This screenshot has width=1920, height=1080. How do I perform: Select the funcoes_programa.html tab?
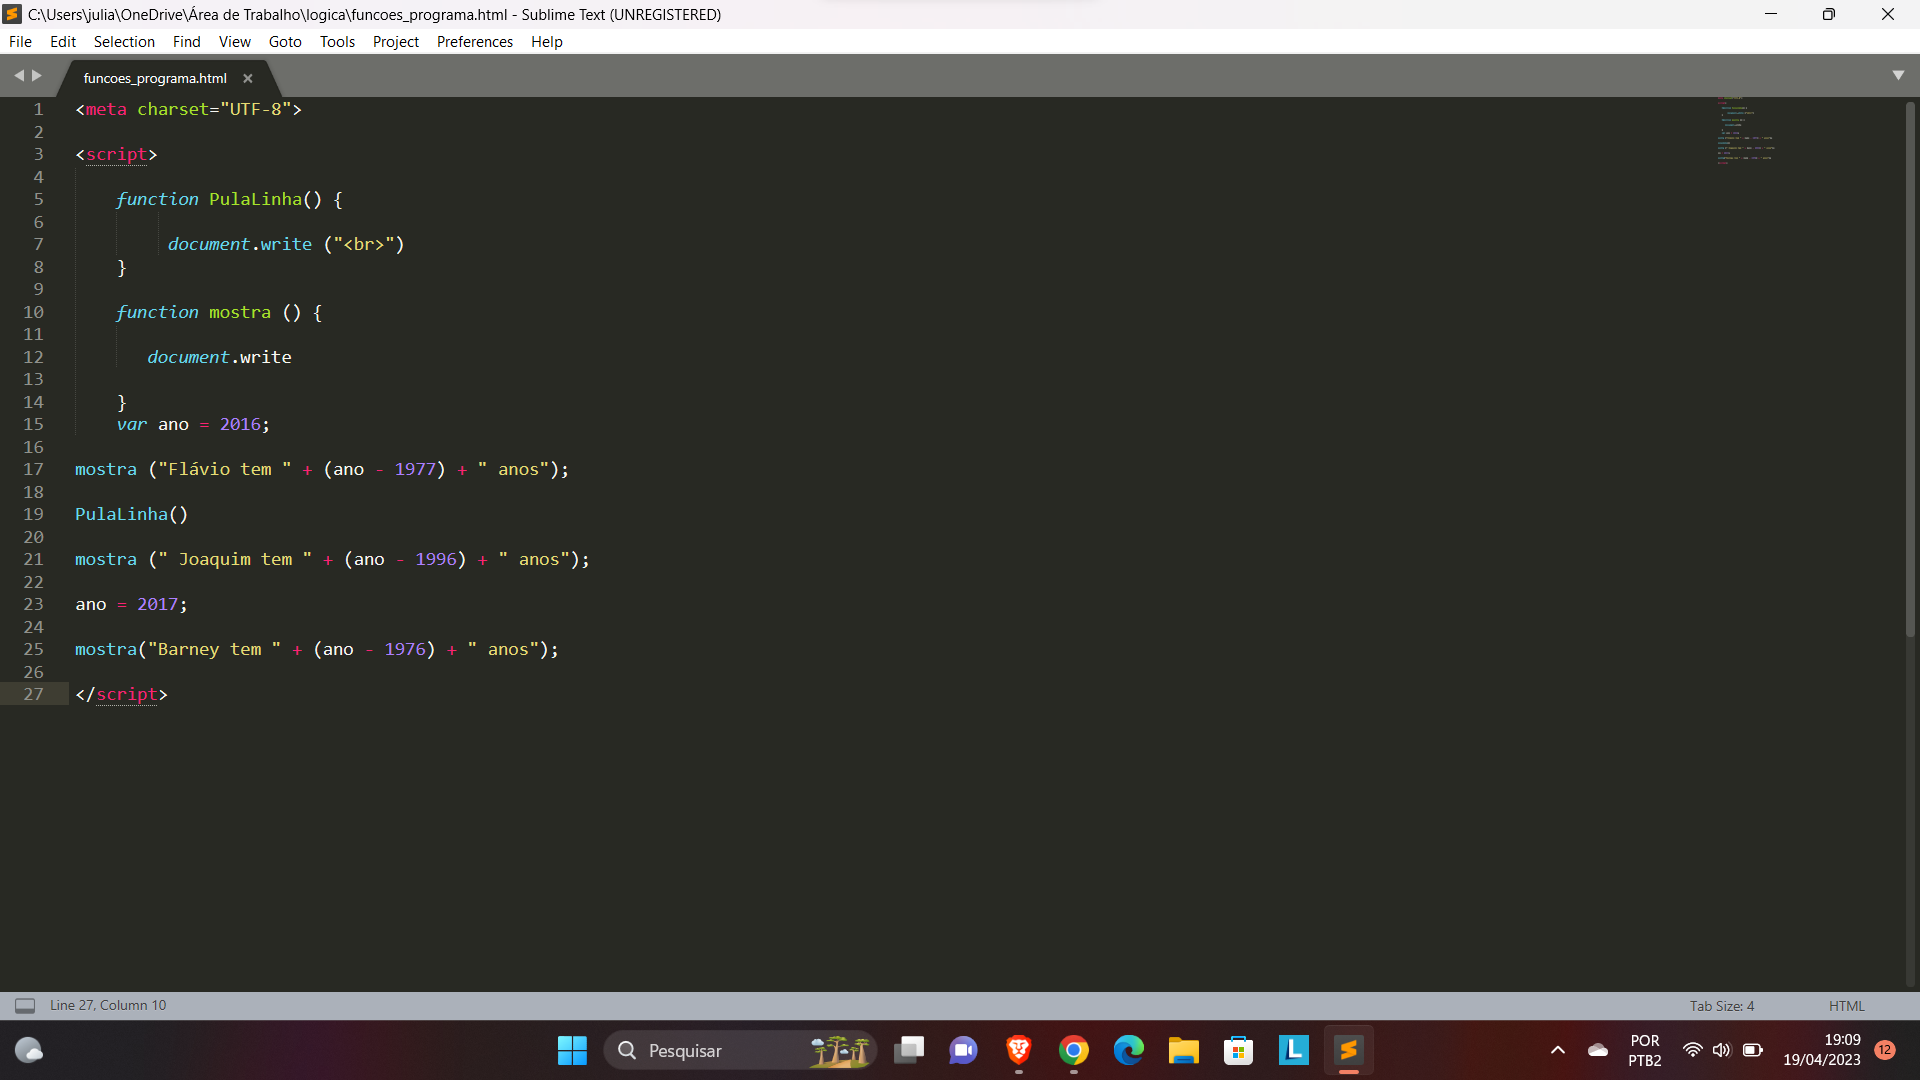tap(155, 78)
